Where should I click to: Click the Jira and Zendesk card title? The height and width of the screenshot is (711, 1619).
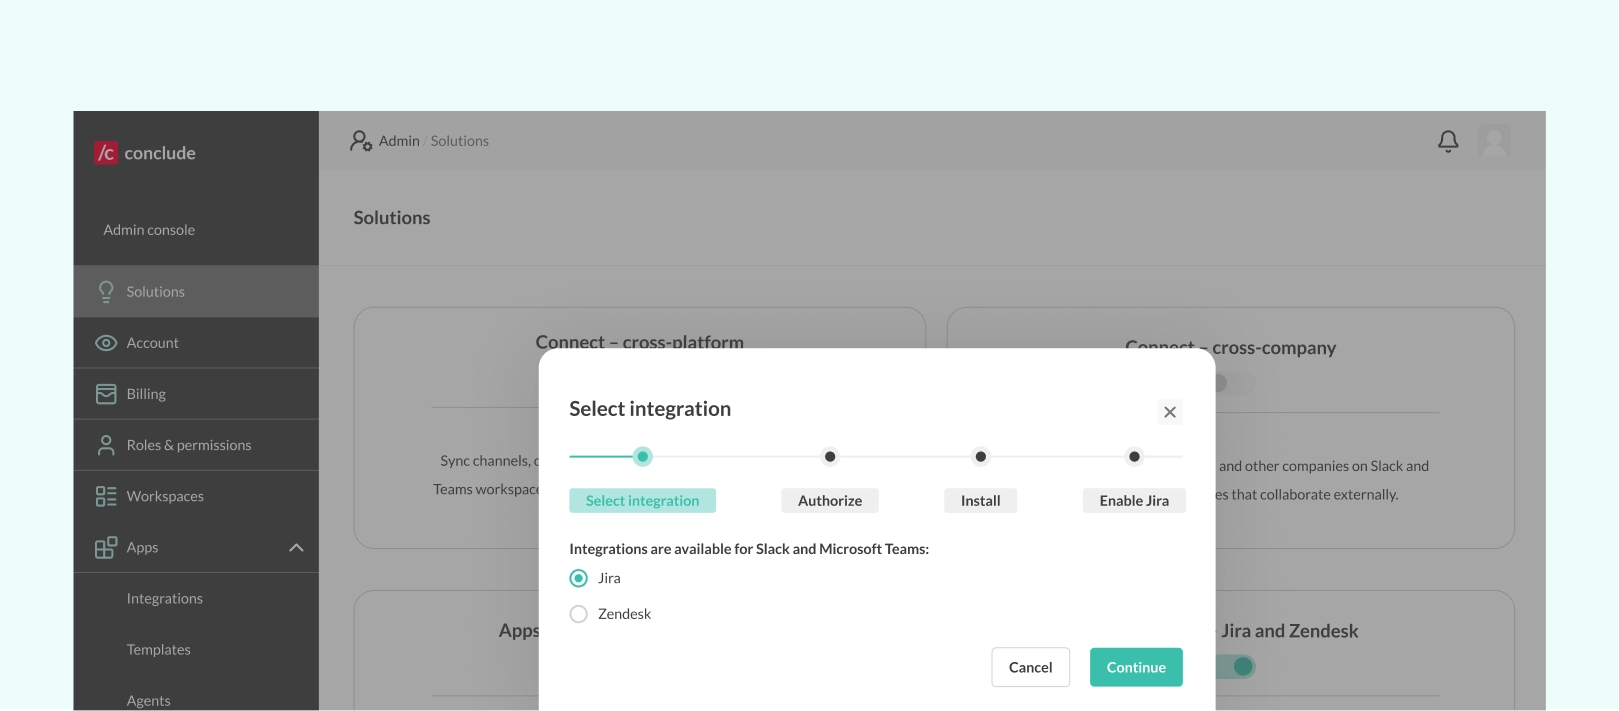pos(1289,631)
